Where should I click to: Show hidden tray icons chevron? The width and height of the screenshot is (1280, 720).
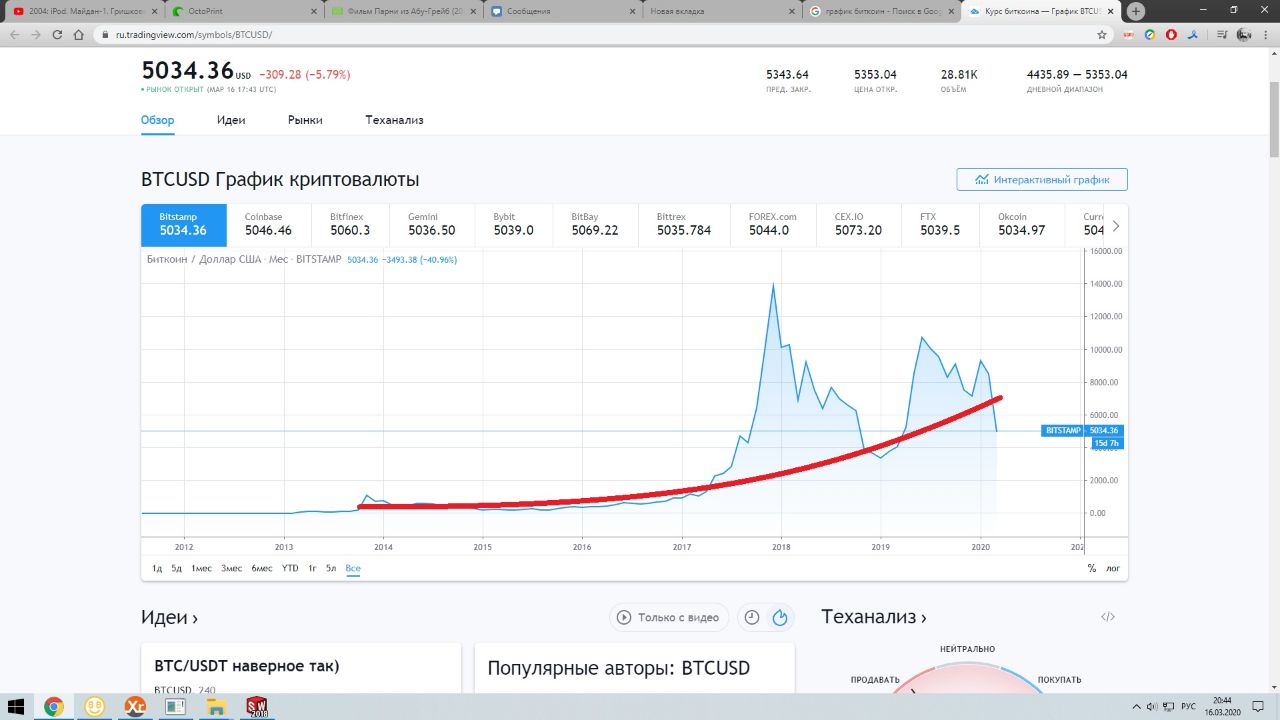1137,706
